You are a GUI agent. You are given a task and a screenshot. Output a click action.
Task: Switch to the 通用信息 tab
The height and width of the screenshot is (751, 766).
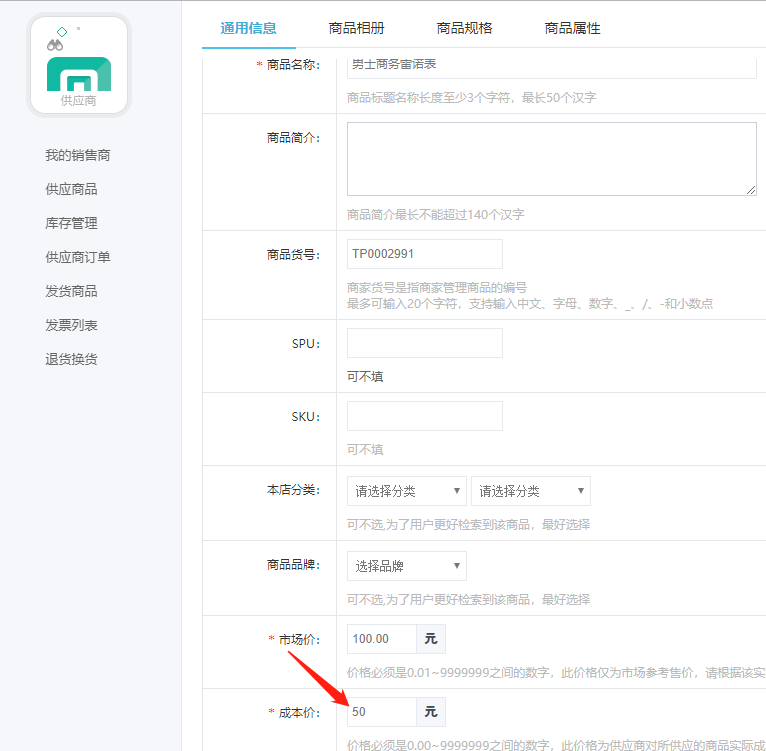[x=248, y=28]
